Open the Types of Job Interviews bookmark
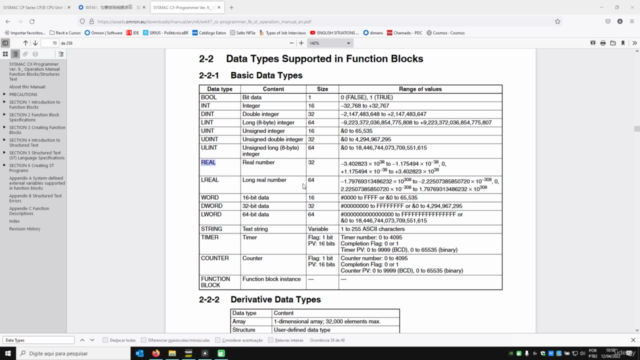Screen dimensions: 640x360 283,33
